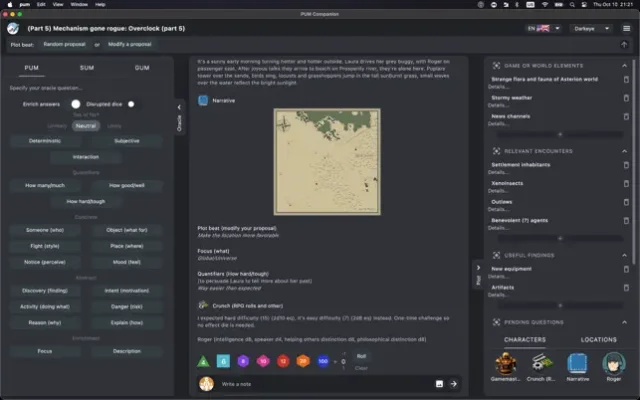Screen dimensions: 640x400
Task: Set odds to Unlikely
Action: click(x=57, y=126)
